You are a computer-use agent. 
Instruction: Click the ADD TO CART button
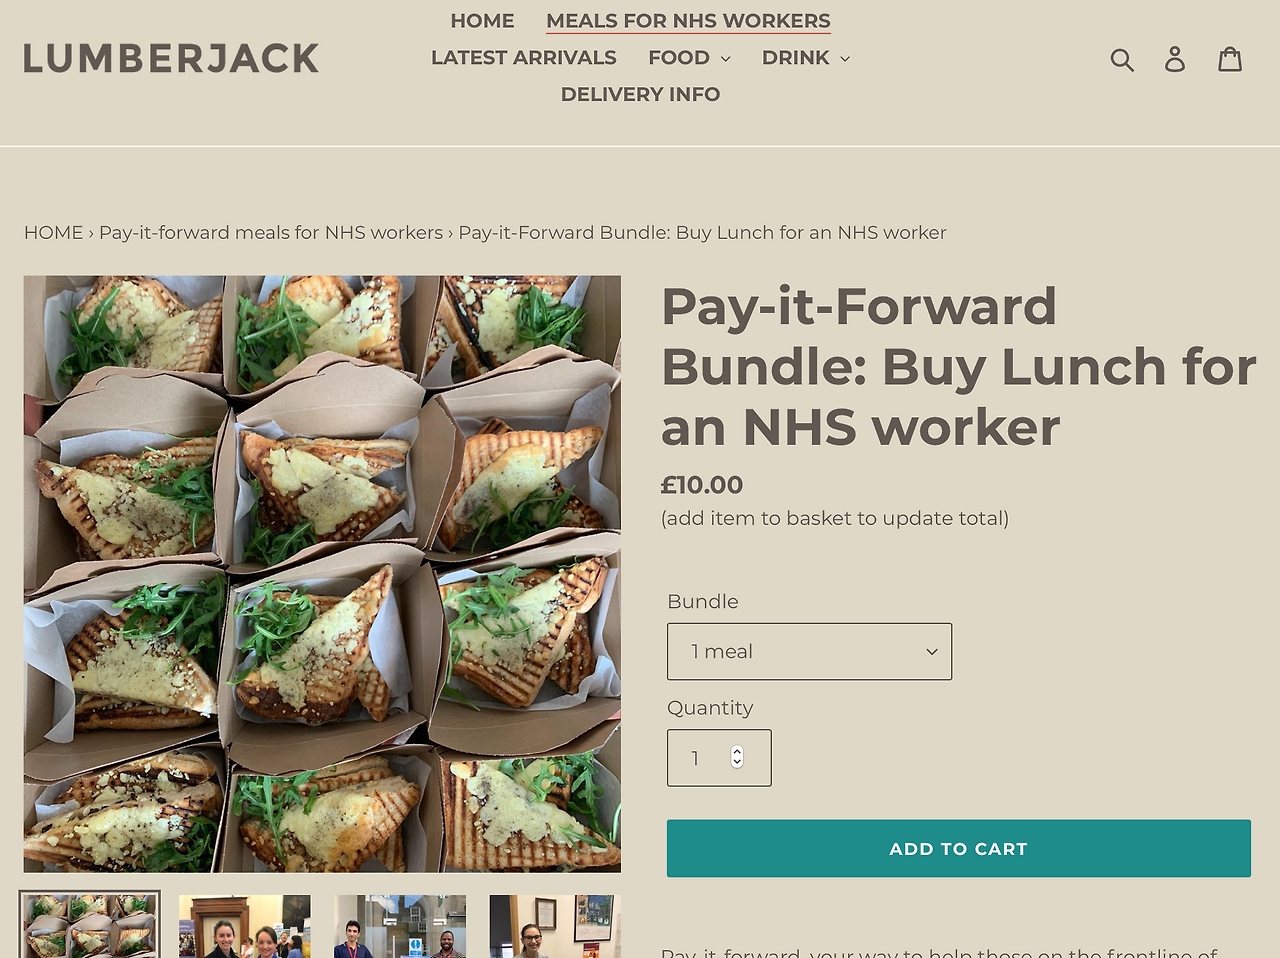point(958,848)
